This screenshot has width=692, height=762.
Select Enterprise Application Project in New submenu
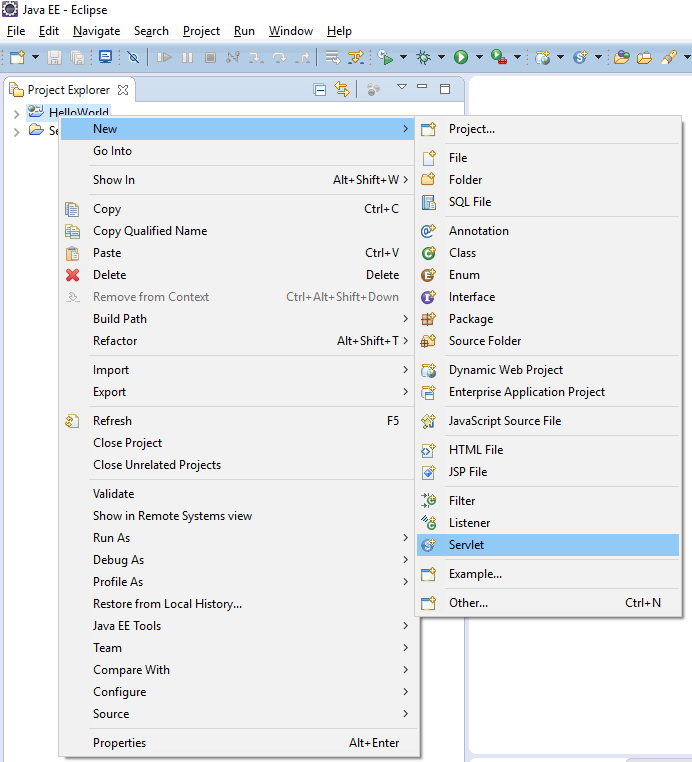548,392
